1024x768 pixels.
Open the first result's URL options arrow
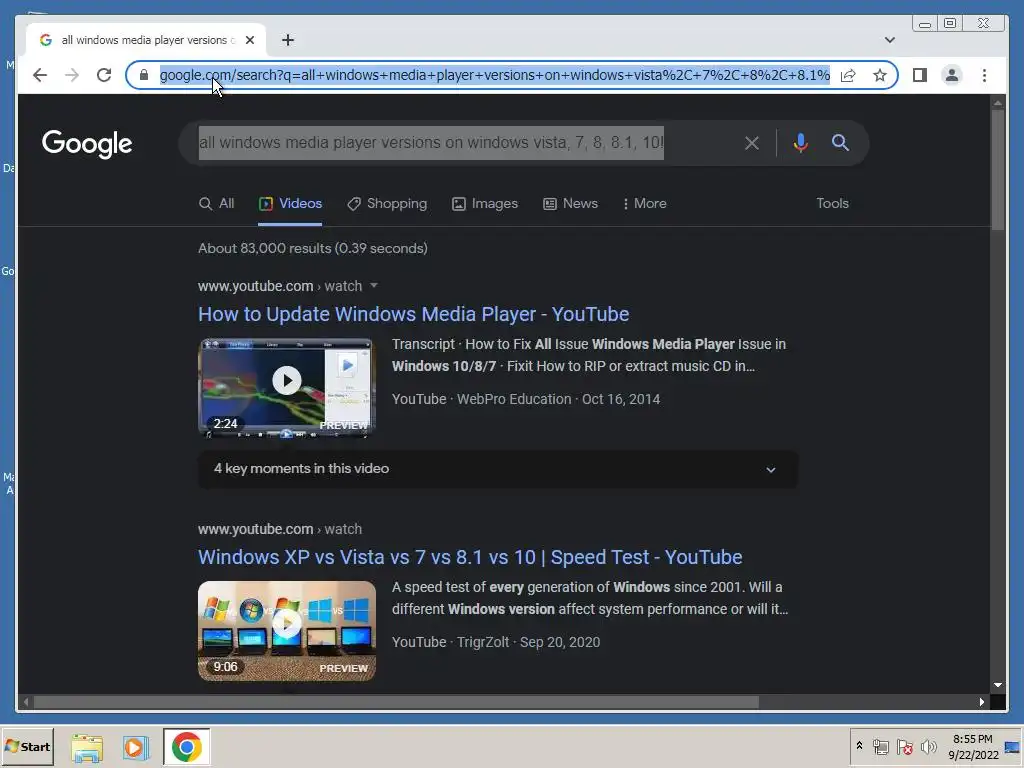(374, 286)
